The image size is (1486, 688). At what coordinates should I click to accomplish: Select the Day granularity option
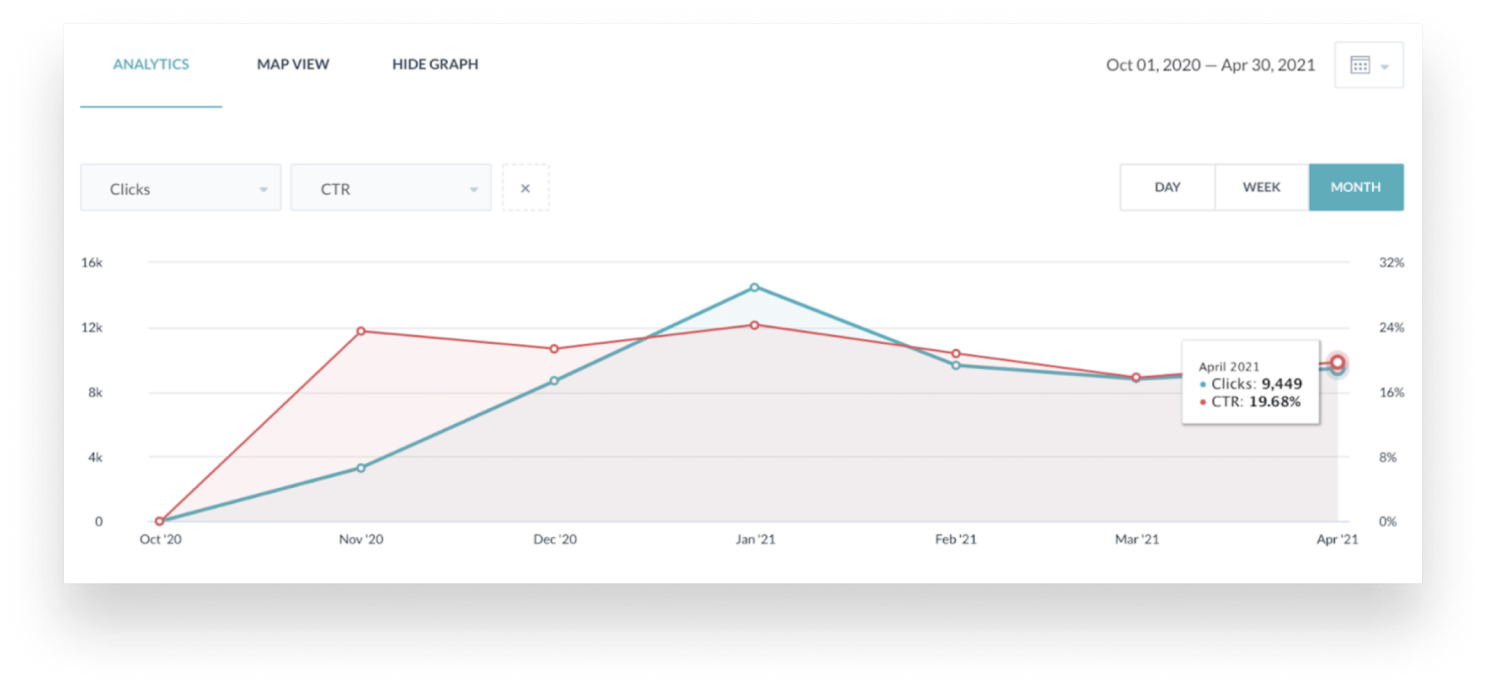pos(1167,187)
